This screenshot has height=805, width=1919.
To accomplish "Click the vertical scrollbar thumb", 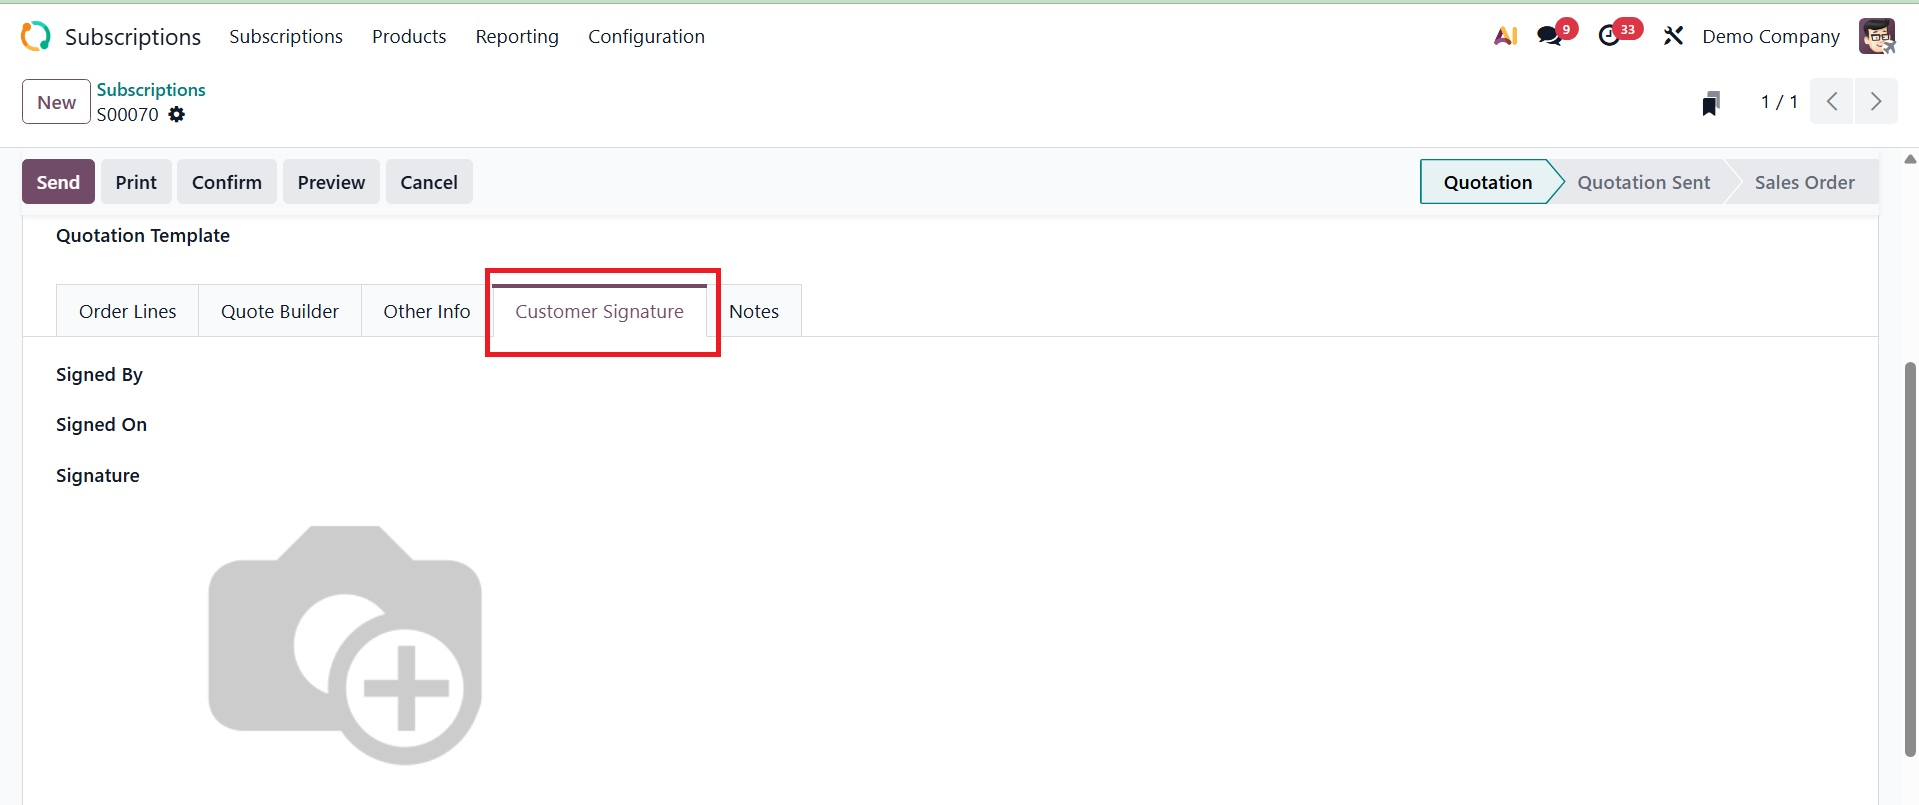I will pyautogui.click(x=1910, y=560).
